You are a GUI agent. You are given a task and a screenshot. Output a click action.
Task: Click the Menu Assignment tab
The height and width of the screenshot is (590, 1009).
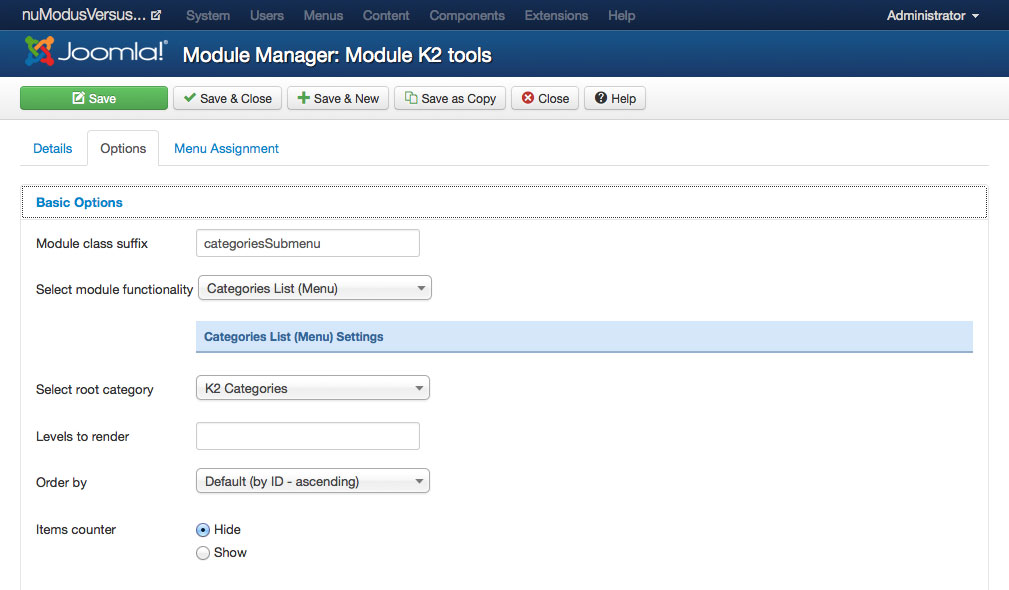click(226, 148)
